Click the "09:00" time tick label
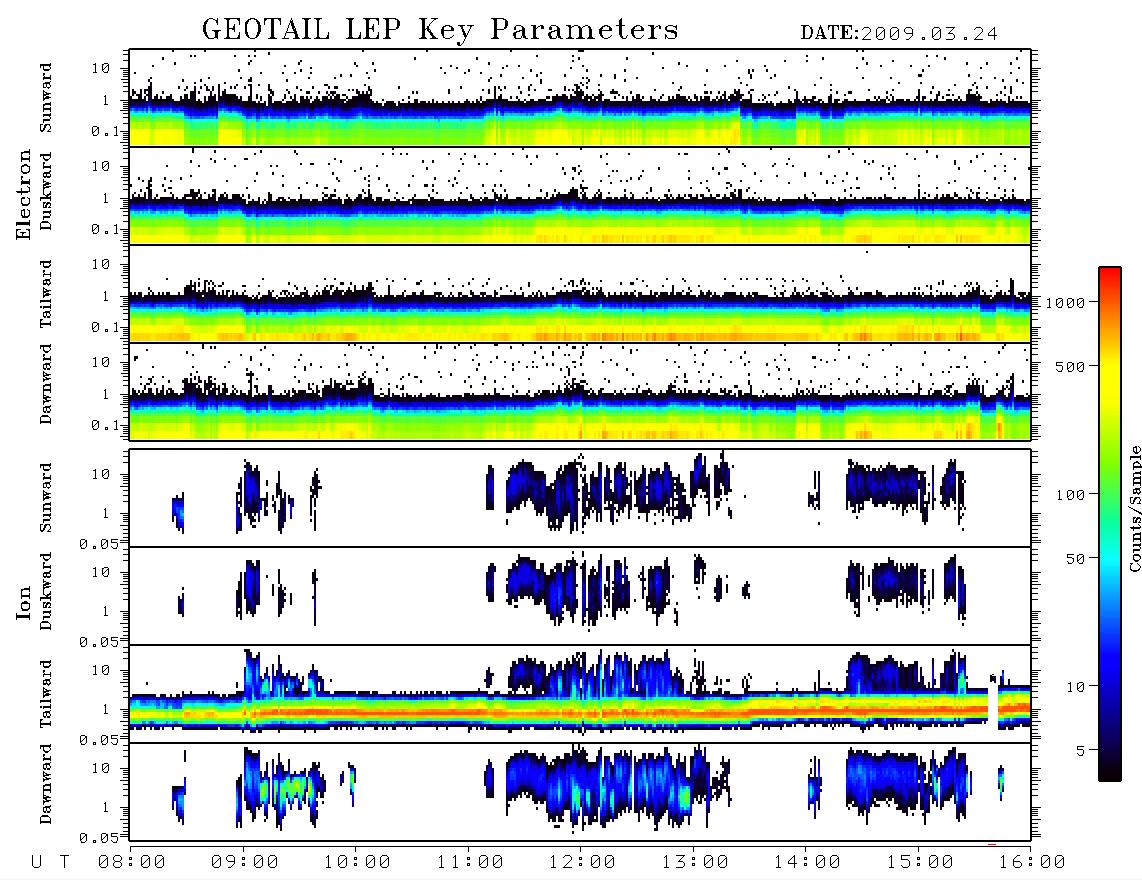The image size is (1142, 880). click(244, 863)
